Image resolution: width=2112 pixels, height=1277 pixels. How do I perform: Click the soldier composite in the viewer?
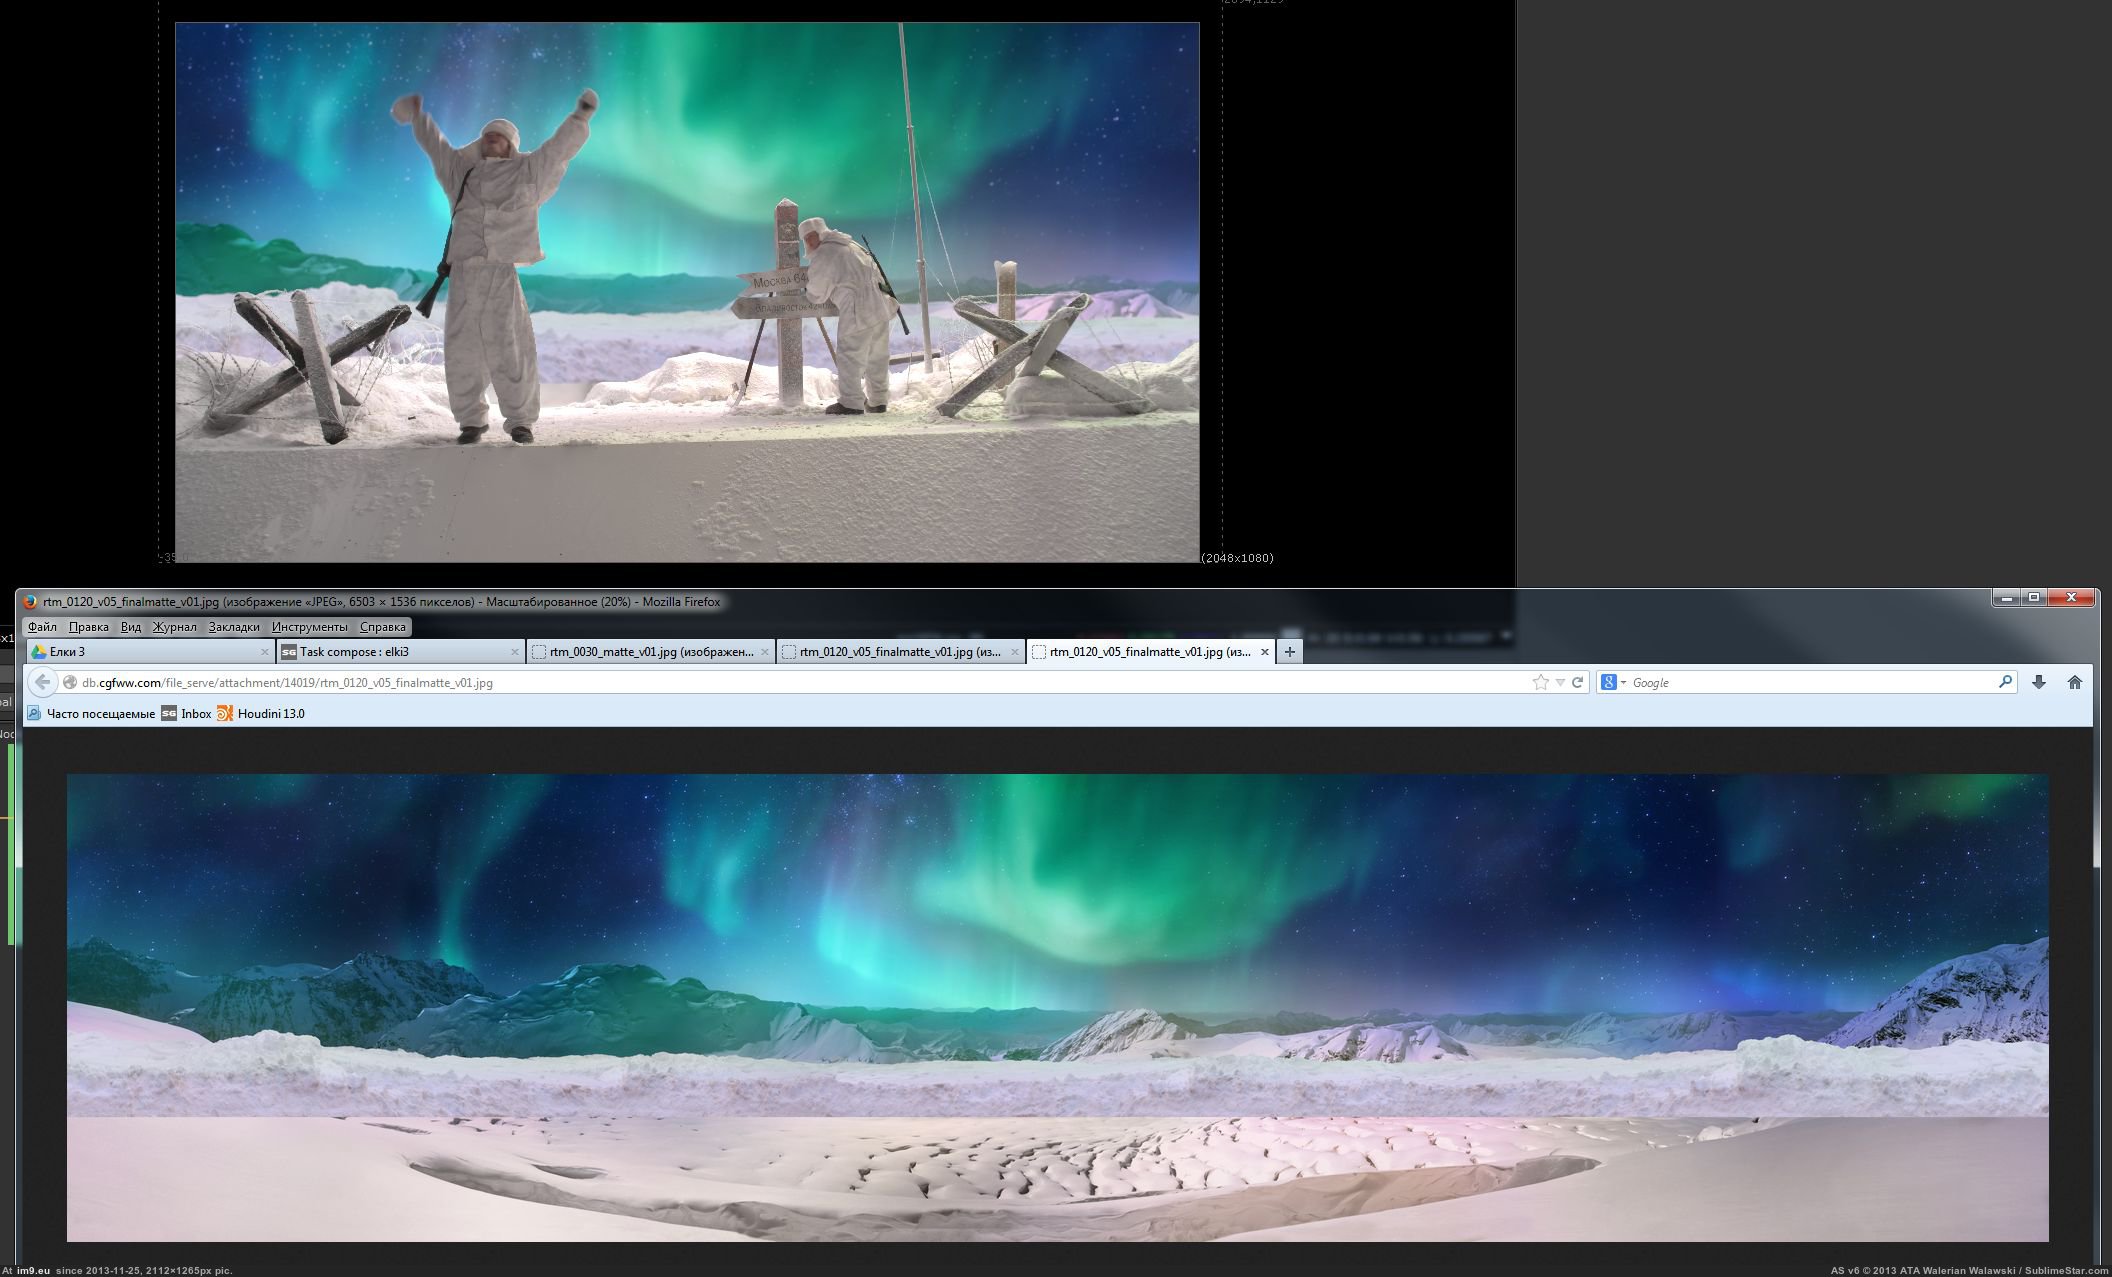(687, 292)
